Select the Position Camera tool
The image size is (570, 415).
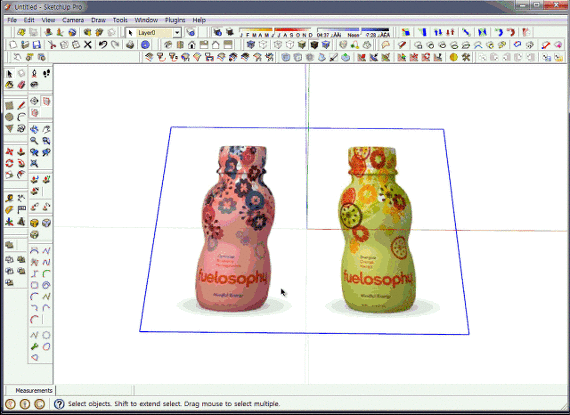(x=34, y=74)
